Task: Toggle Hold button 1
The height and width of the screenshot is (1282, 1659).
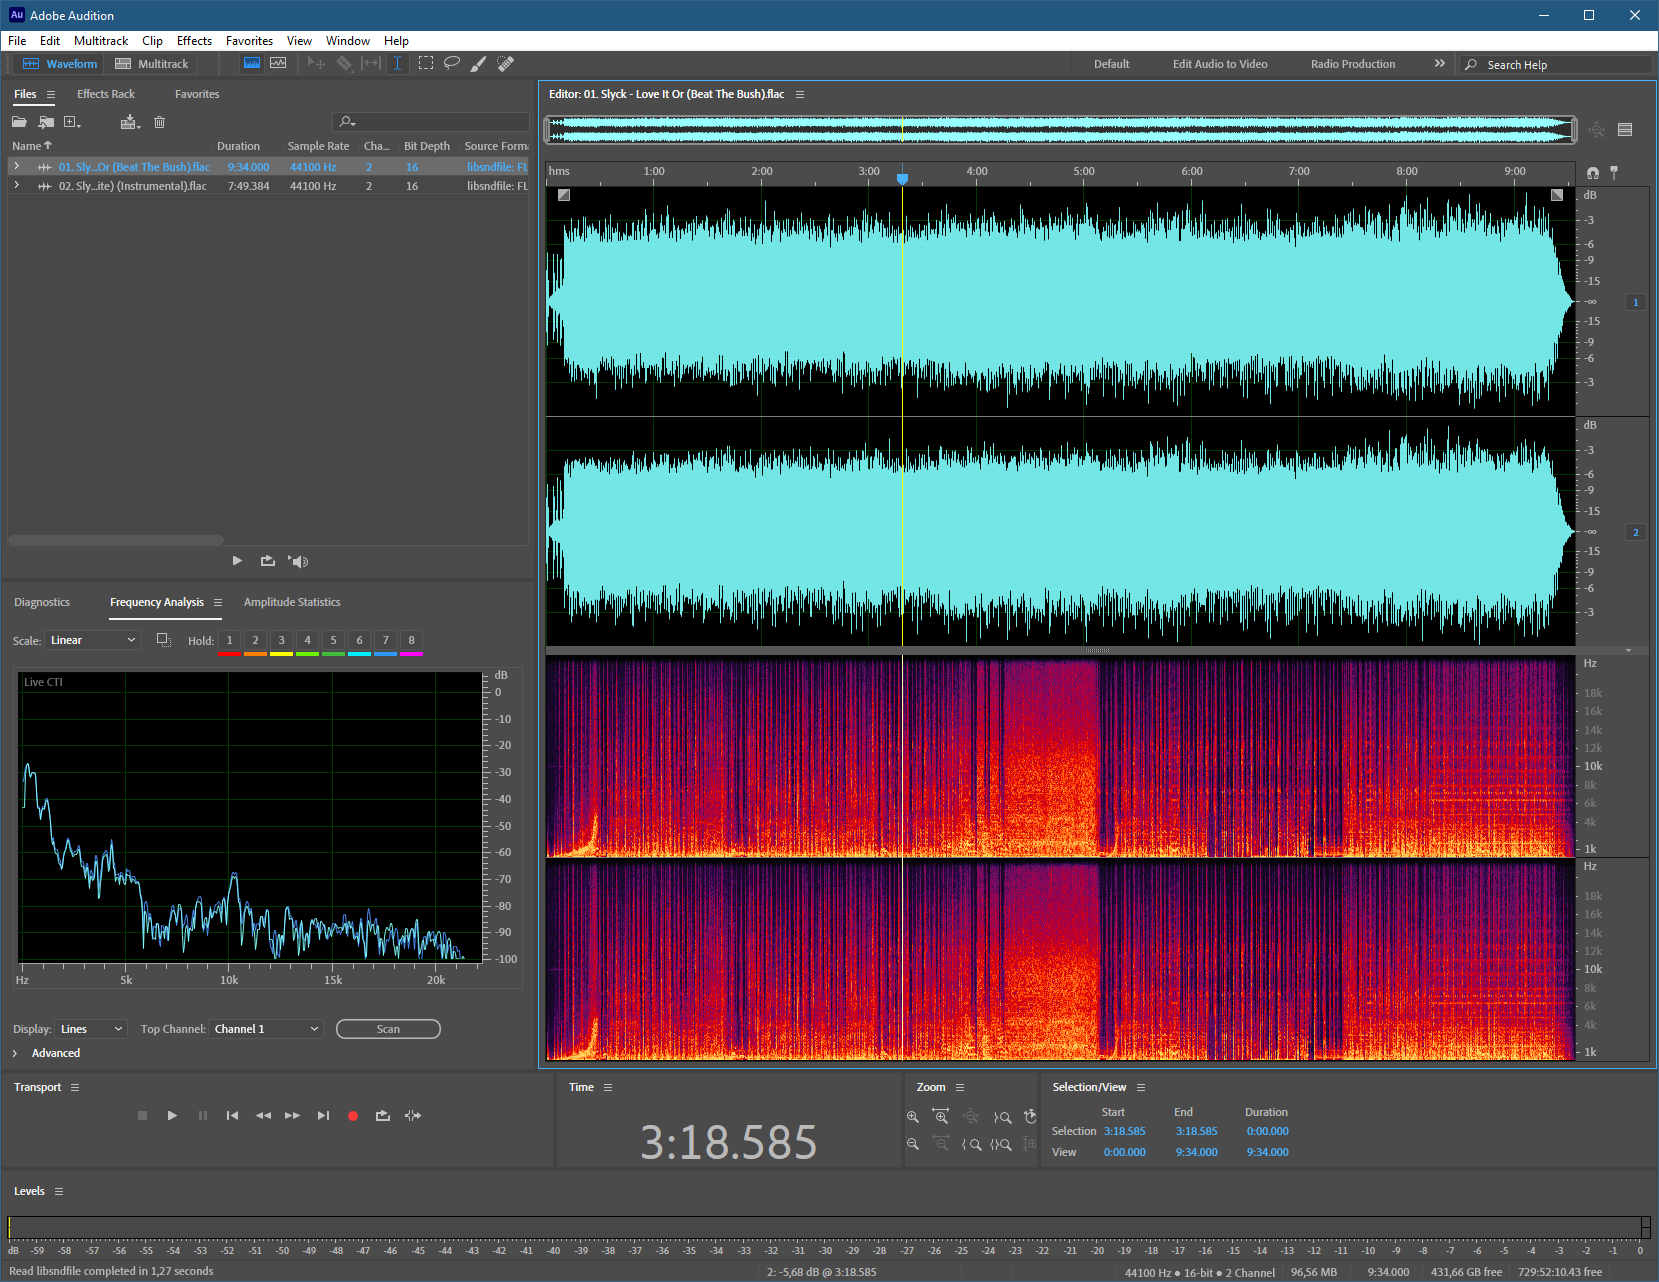Action: pyautogui.click(x=229, y=640)
